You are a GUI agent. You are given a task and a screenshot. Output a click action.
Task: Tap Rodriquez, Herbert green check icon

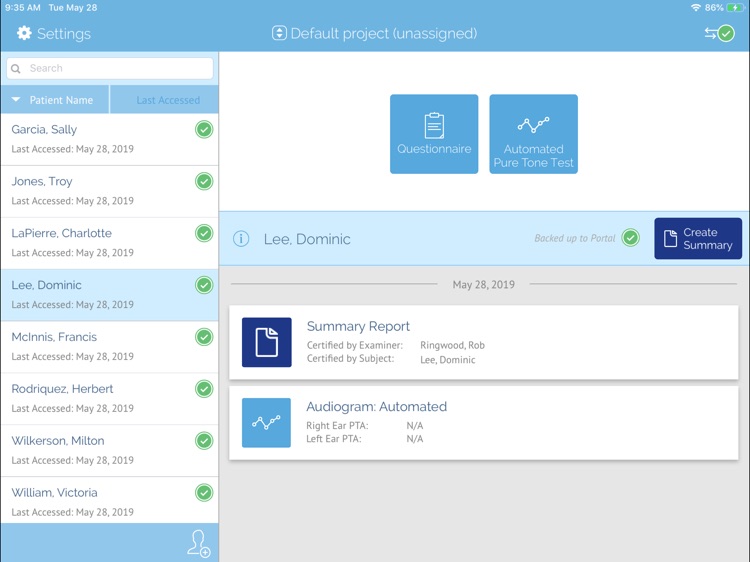tap(204, 389)
